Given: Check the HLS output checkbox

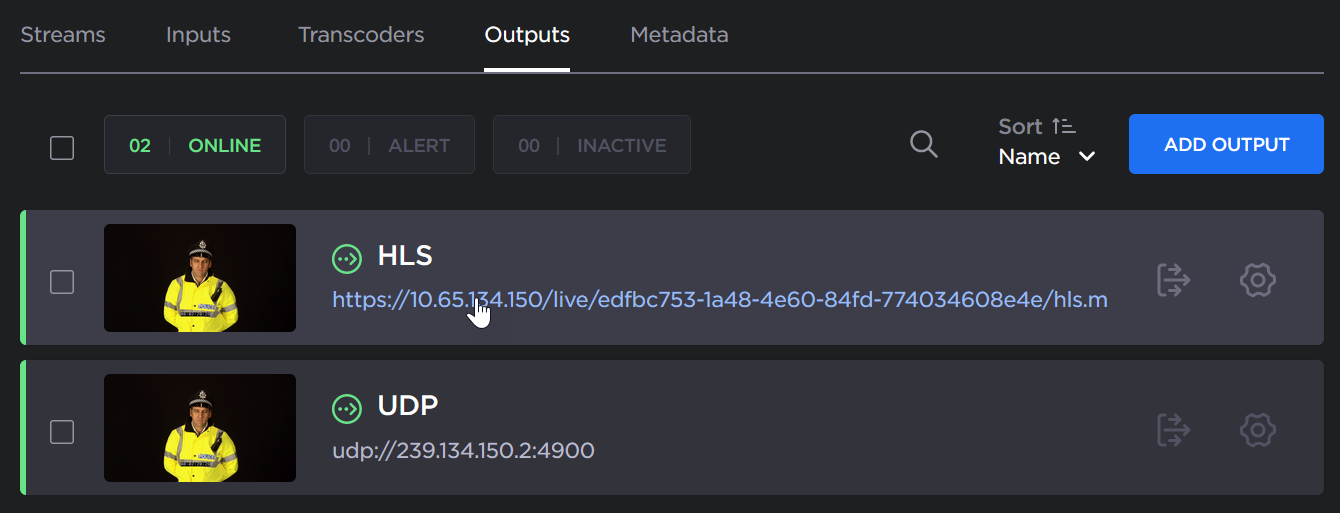Looking at the screenshot, I should tap(62, 282).
